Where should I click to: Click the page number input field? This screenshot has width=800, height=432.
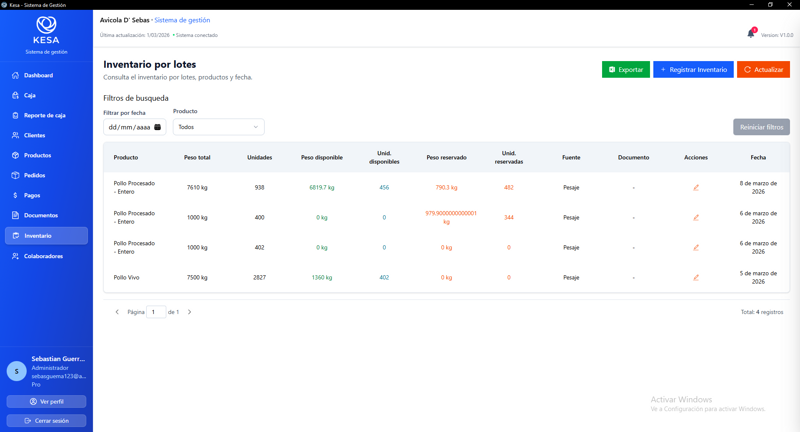point(156,312)
